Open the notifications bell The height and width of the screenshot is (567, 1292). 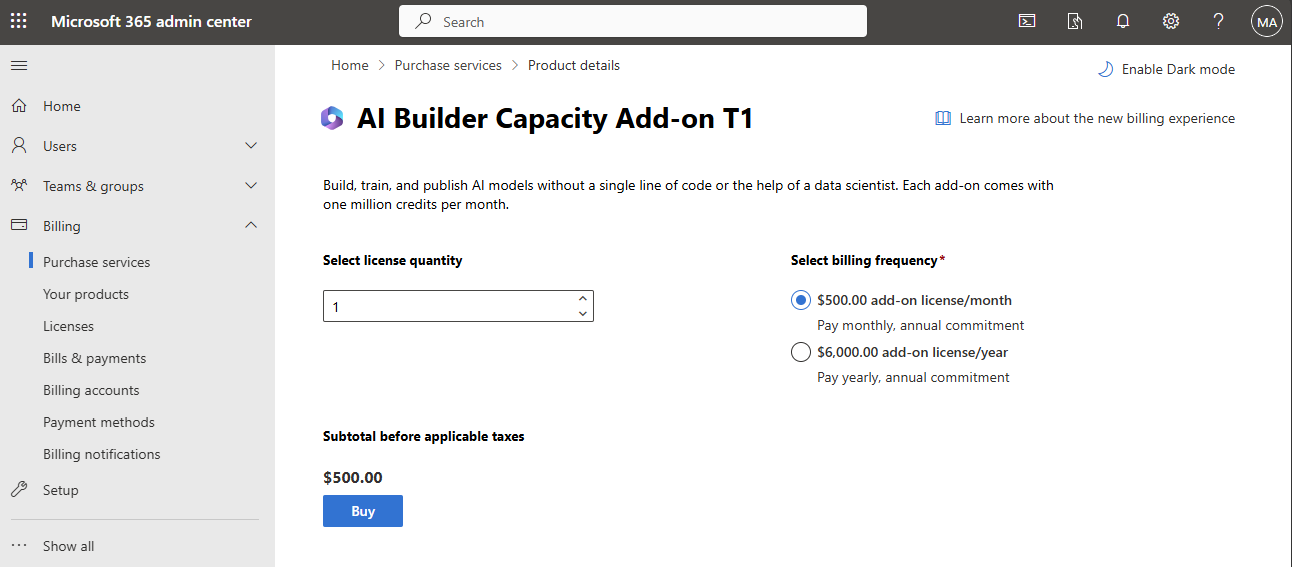(1123, 21)
